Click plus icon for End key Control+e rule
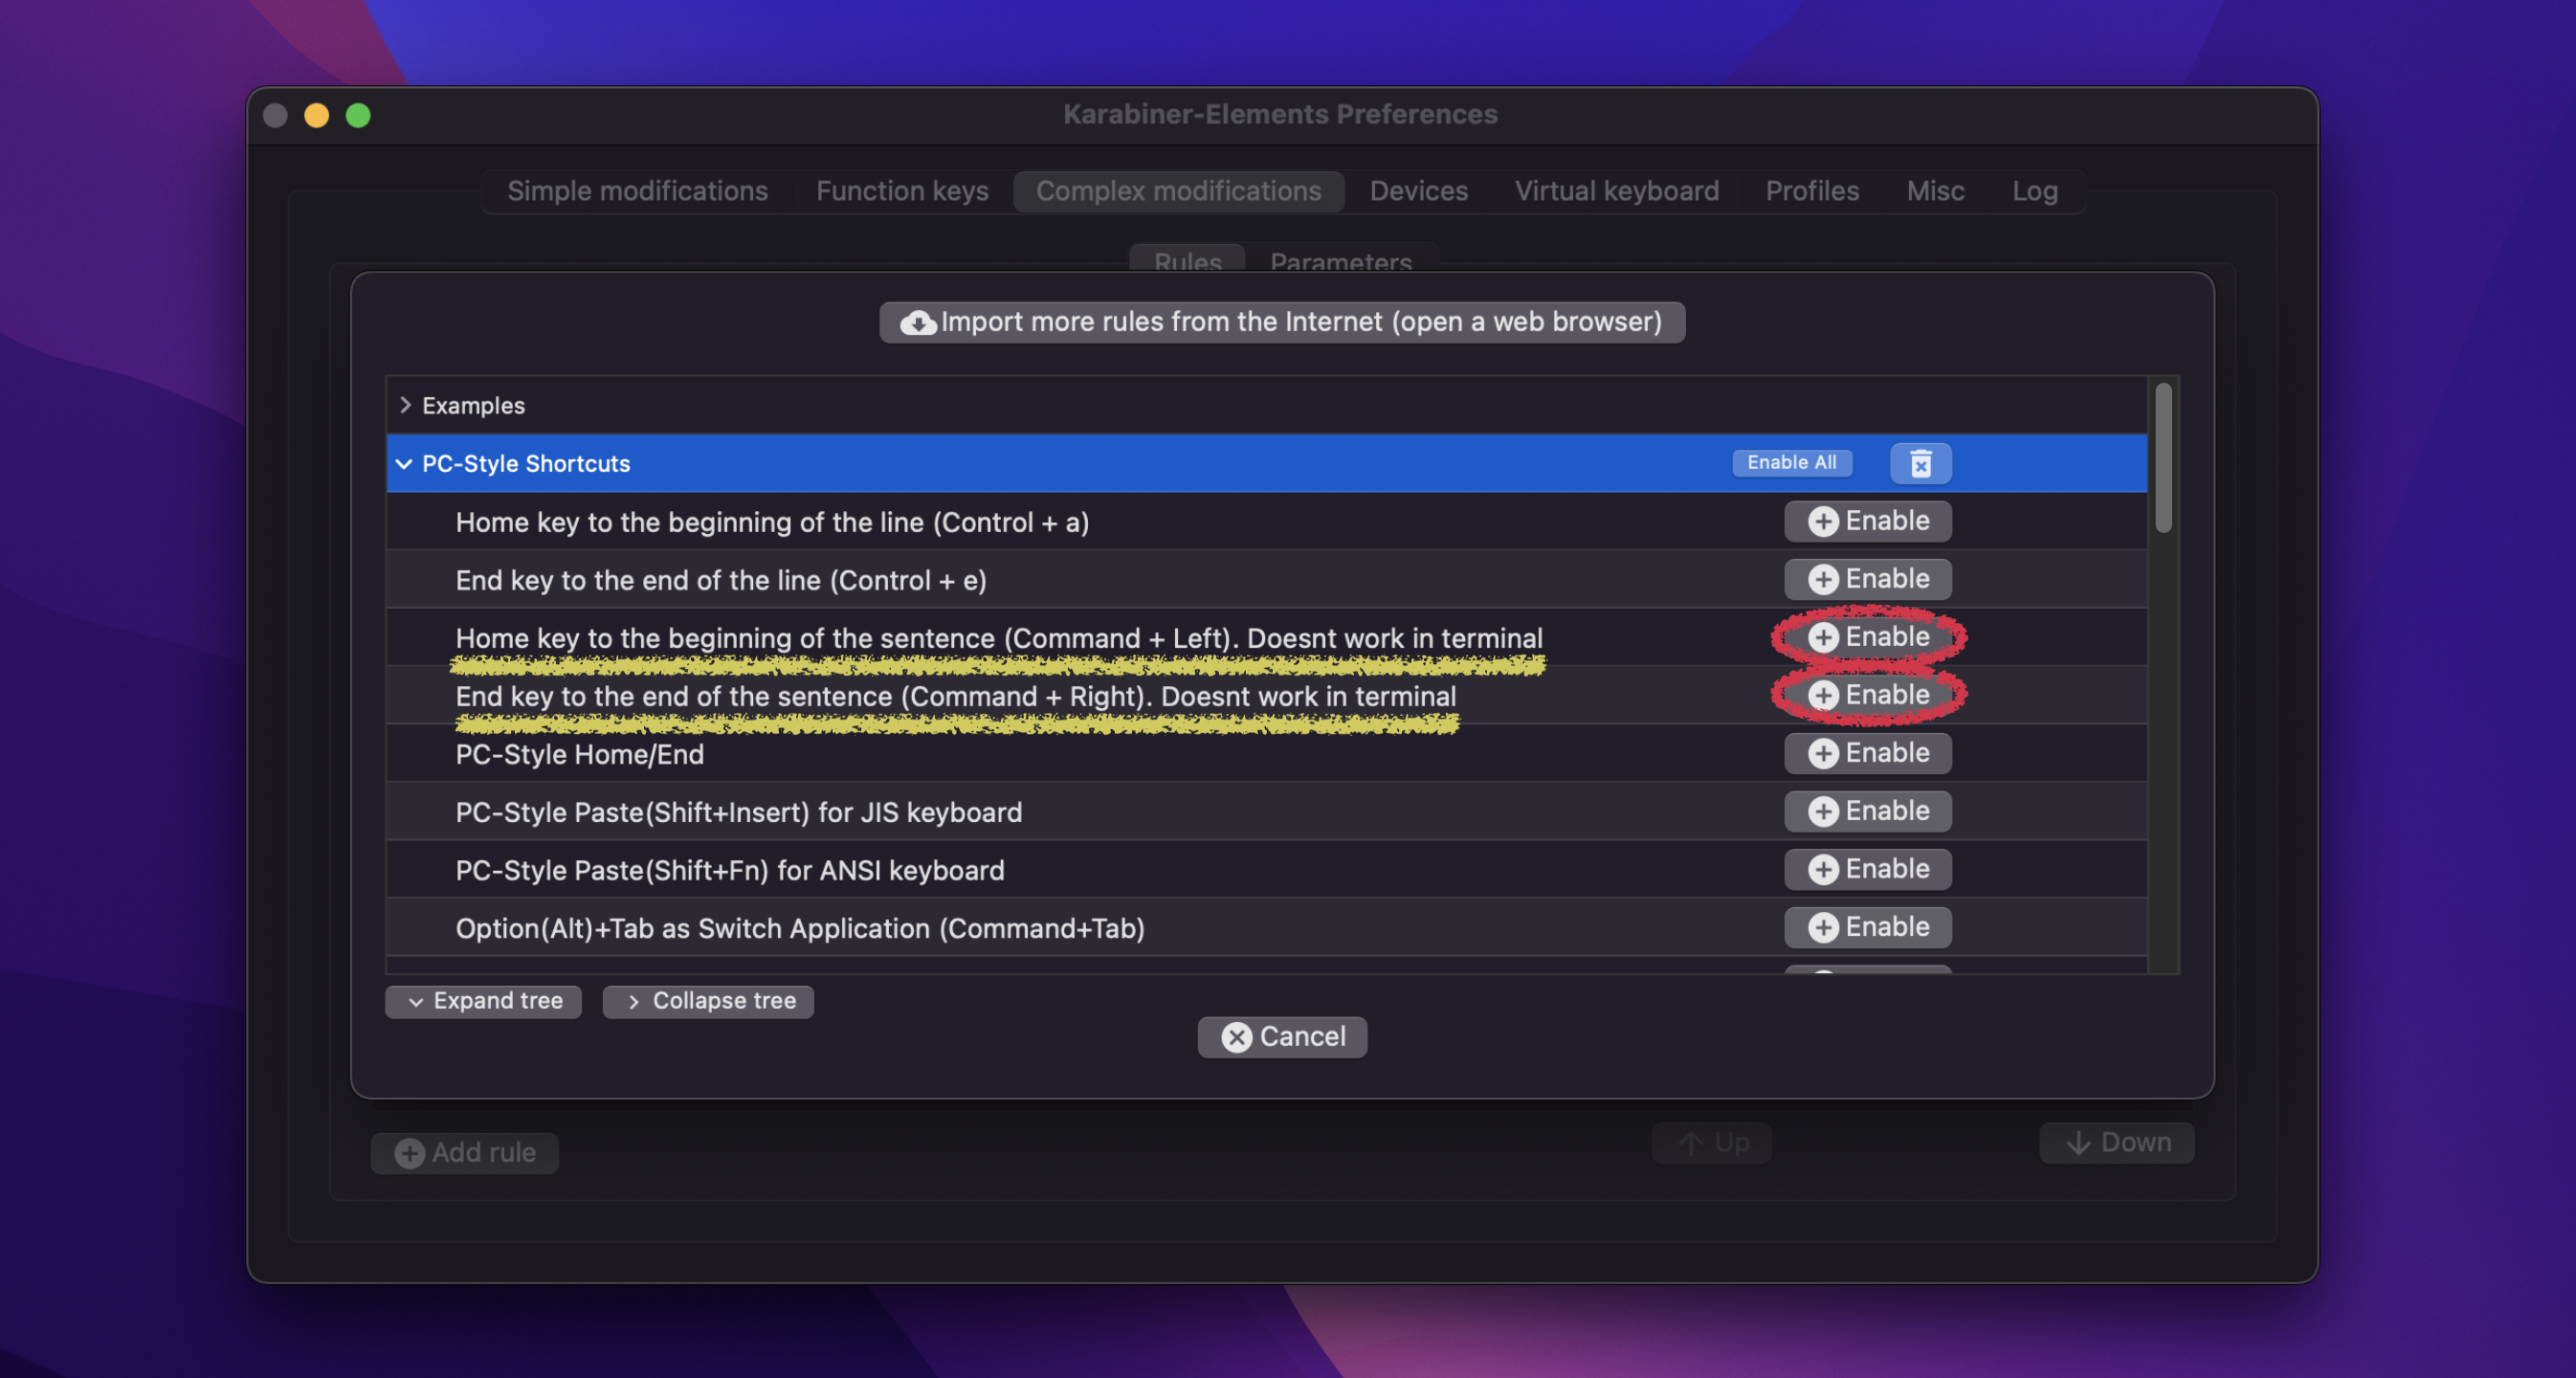This screenshot has height=1378, width=2576. click(1822, 579)
